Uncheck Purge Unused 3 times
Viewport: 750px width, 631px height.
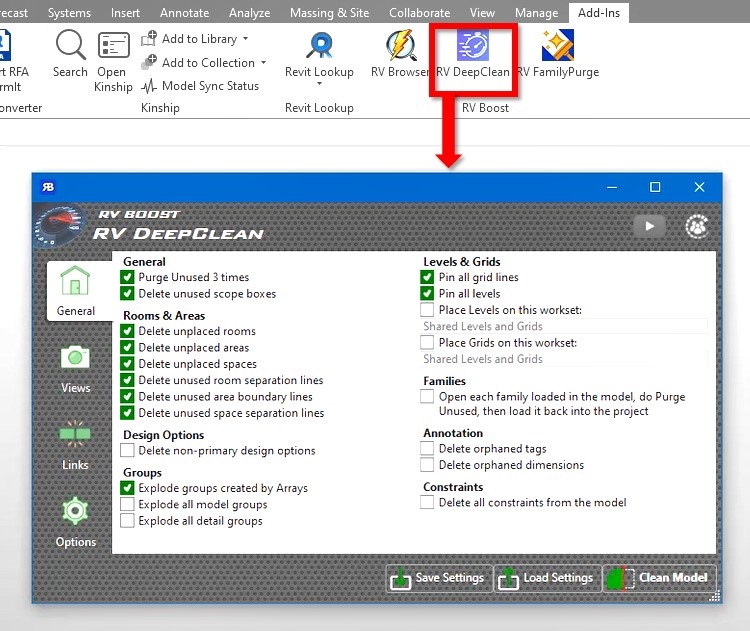coord(128,278)
